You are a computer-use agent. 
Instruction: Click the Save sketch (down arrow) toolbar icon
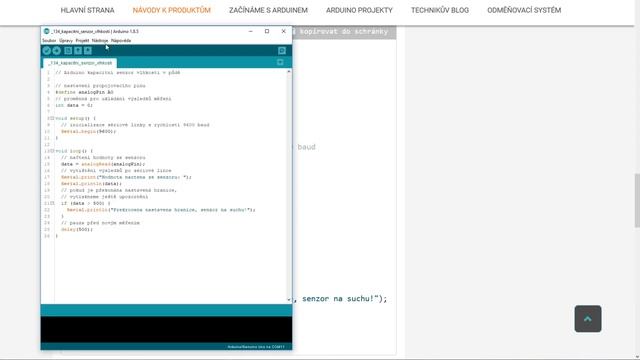(x=88, y=51)
